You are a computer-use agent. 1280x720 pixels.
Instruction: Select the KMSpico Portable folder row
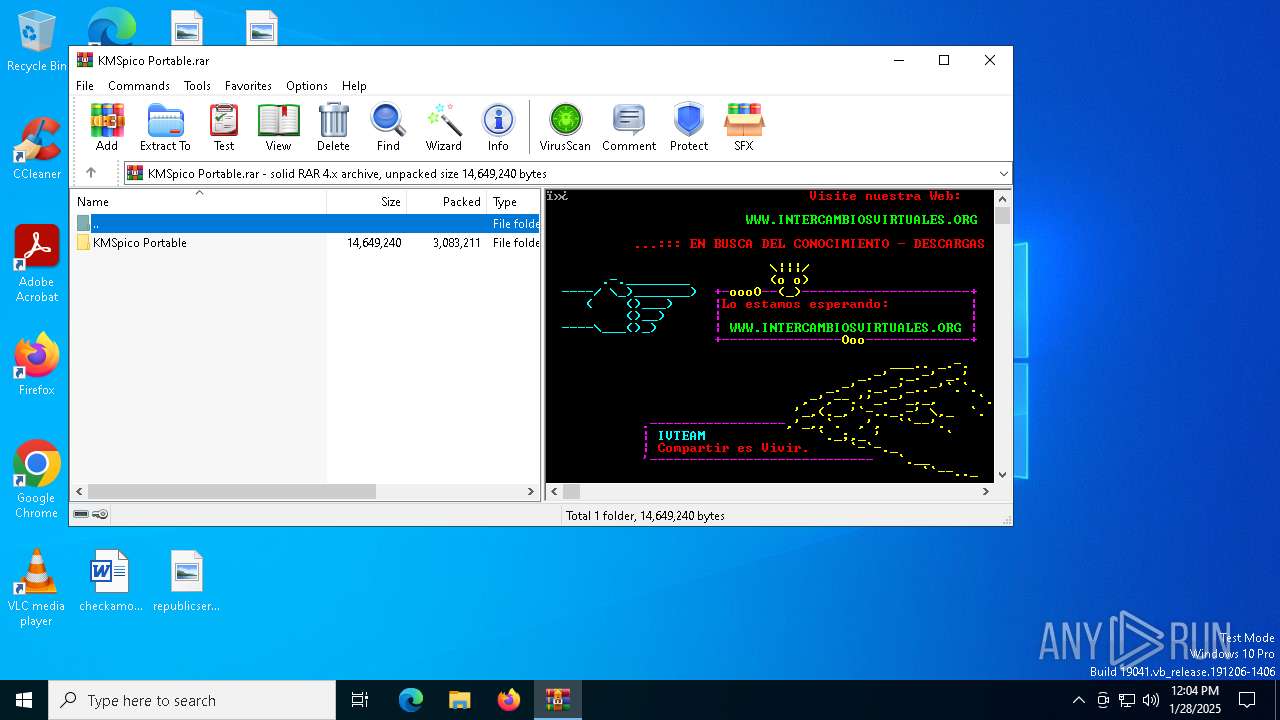[x=305, y=243]
